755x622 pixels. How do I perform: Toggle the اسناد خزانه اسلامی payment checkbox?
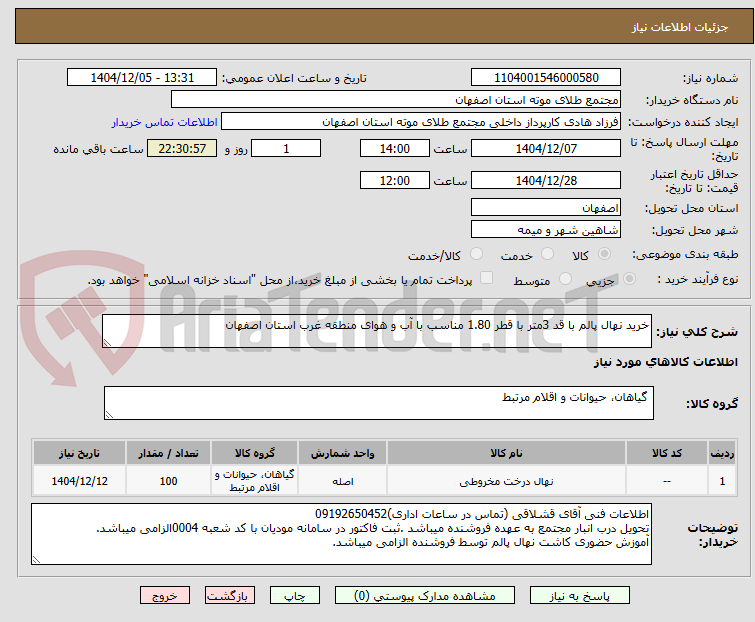click(486, 278)
